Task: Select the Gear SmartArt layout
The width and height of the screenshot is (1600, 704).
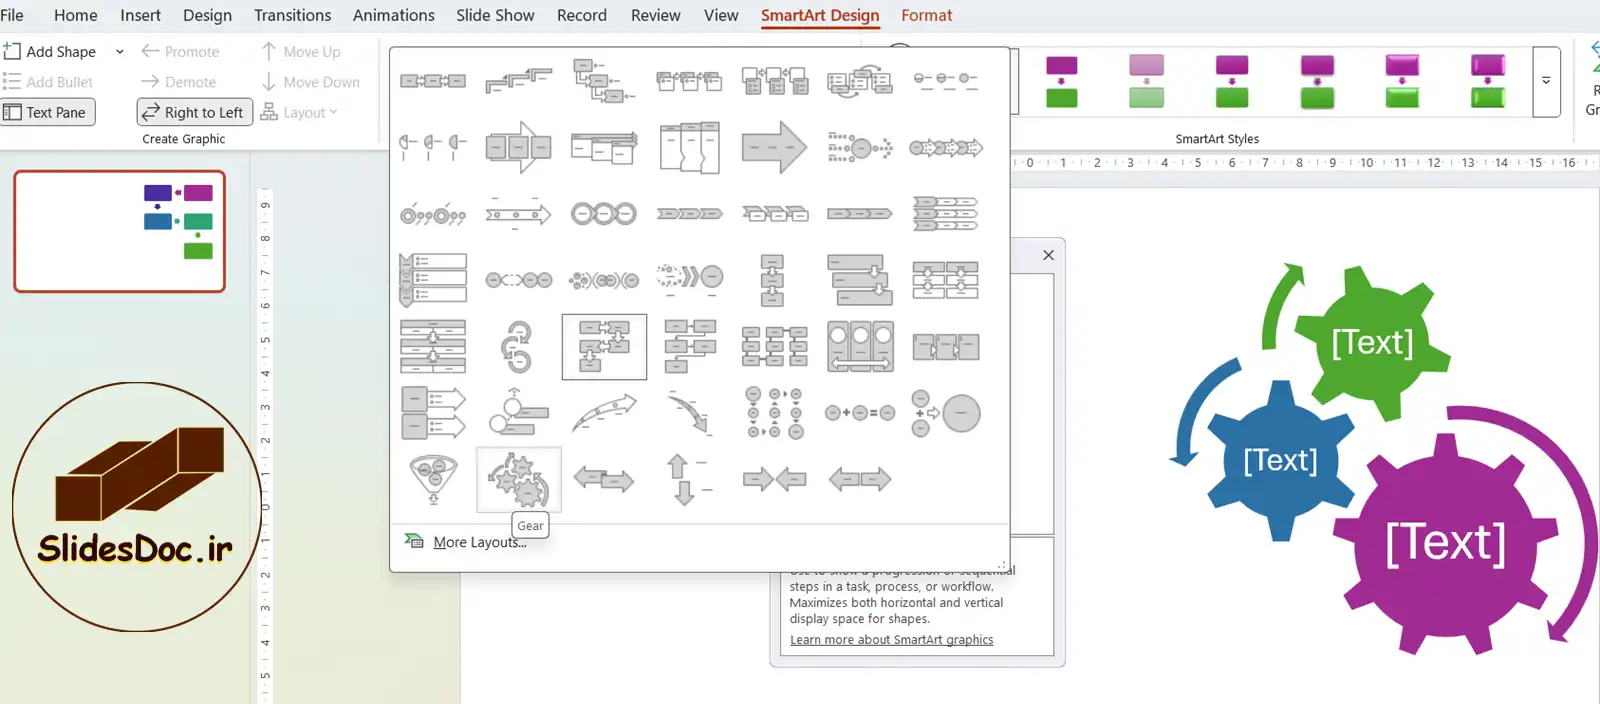Action: [518, 480]
